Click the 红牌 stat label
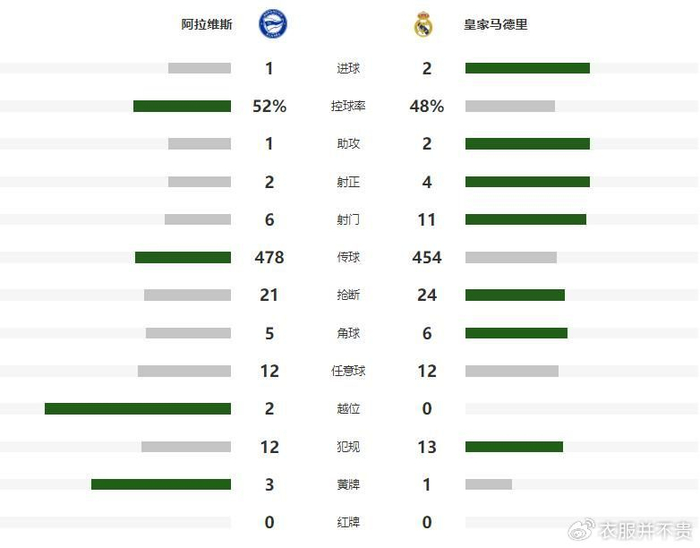This screenshot has height=548, width=700. click(x=349, y=523)
